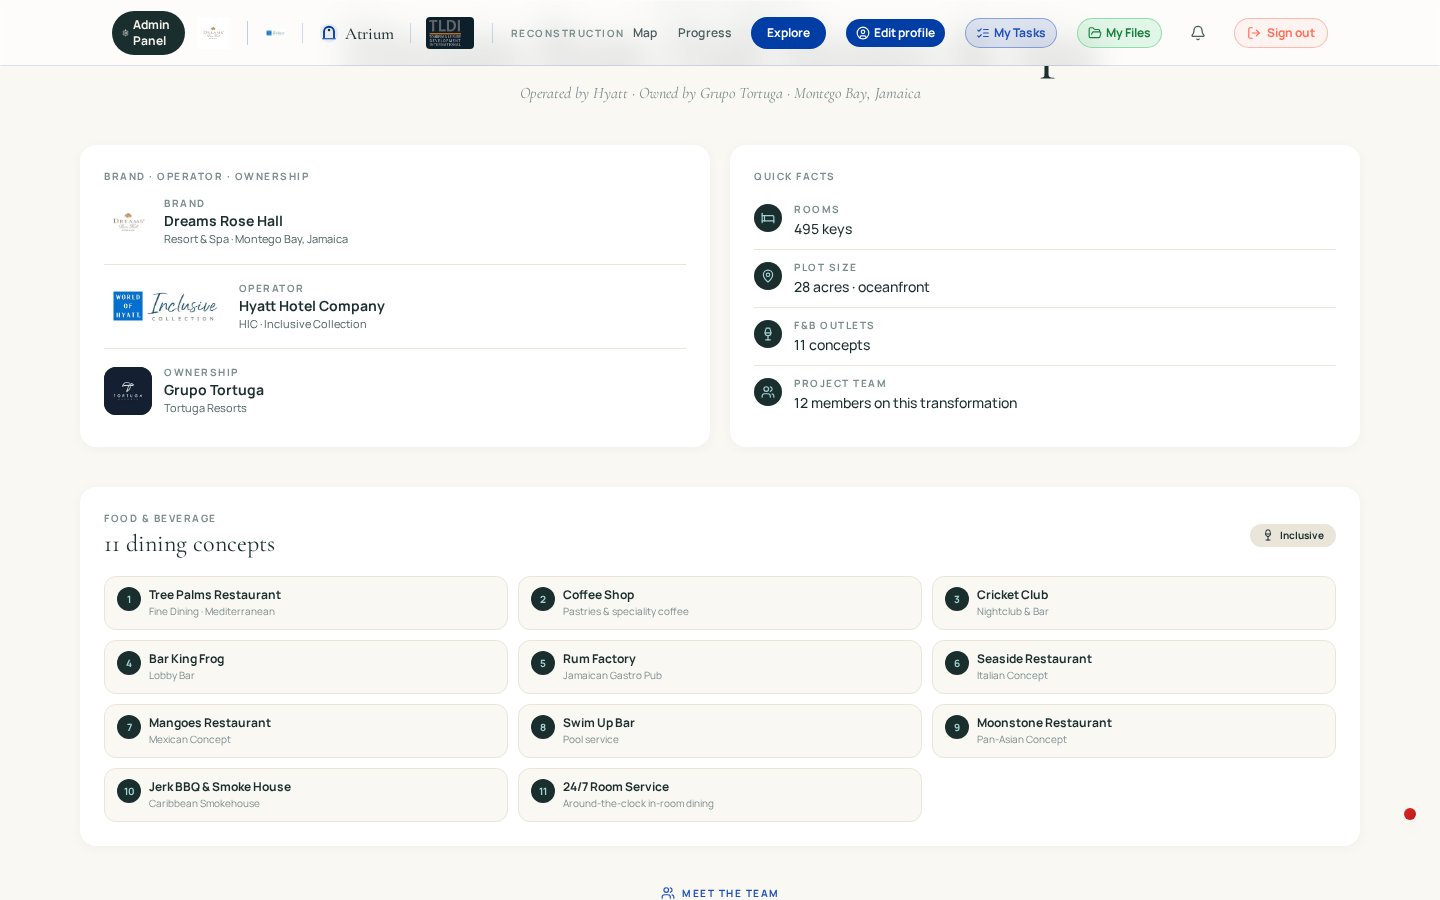Open My Tasks
The image size is (1440, 900).
[x=1011, y=33]
